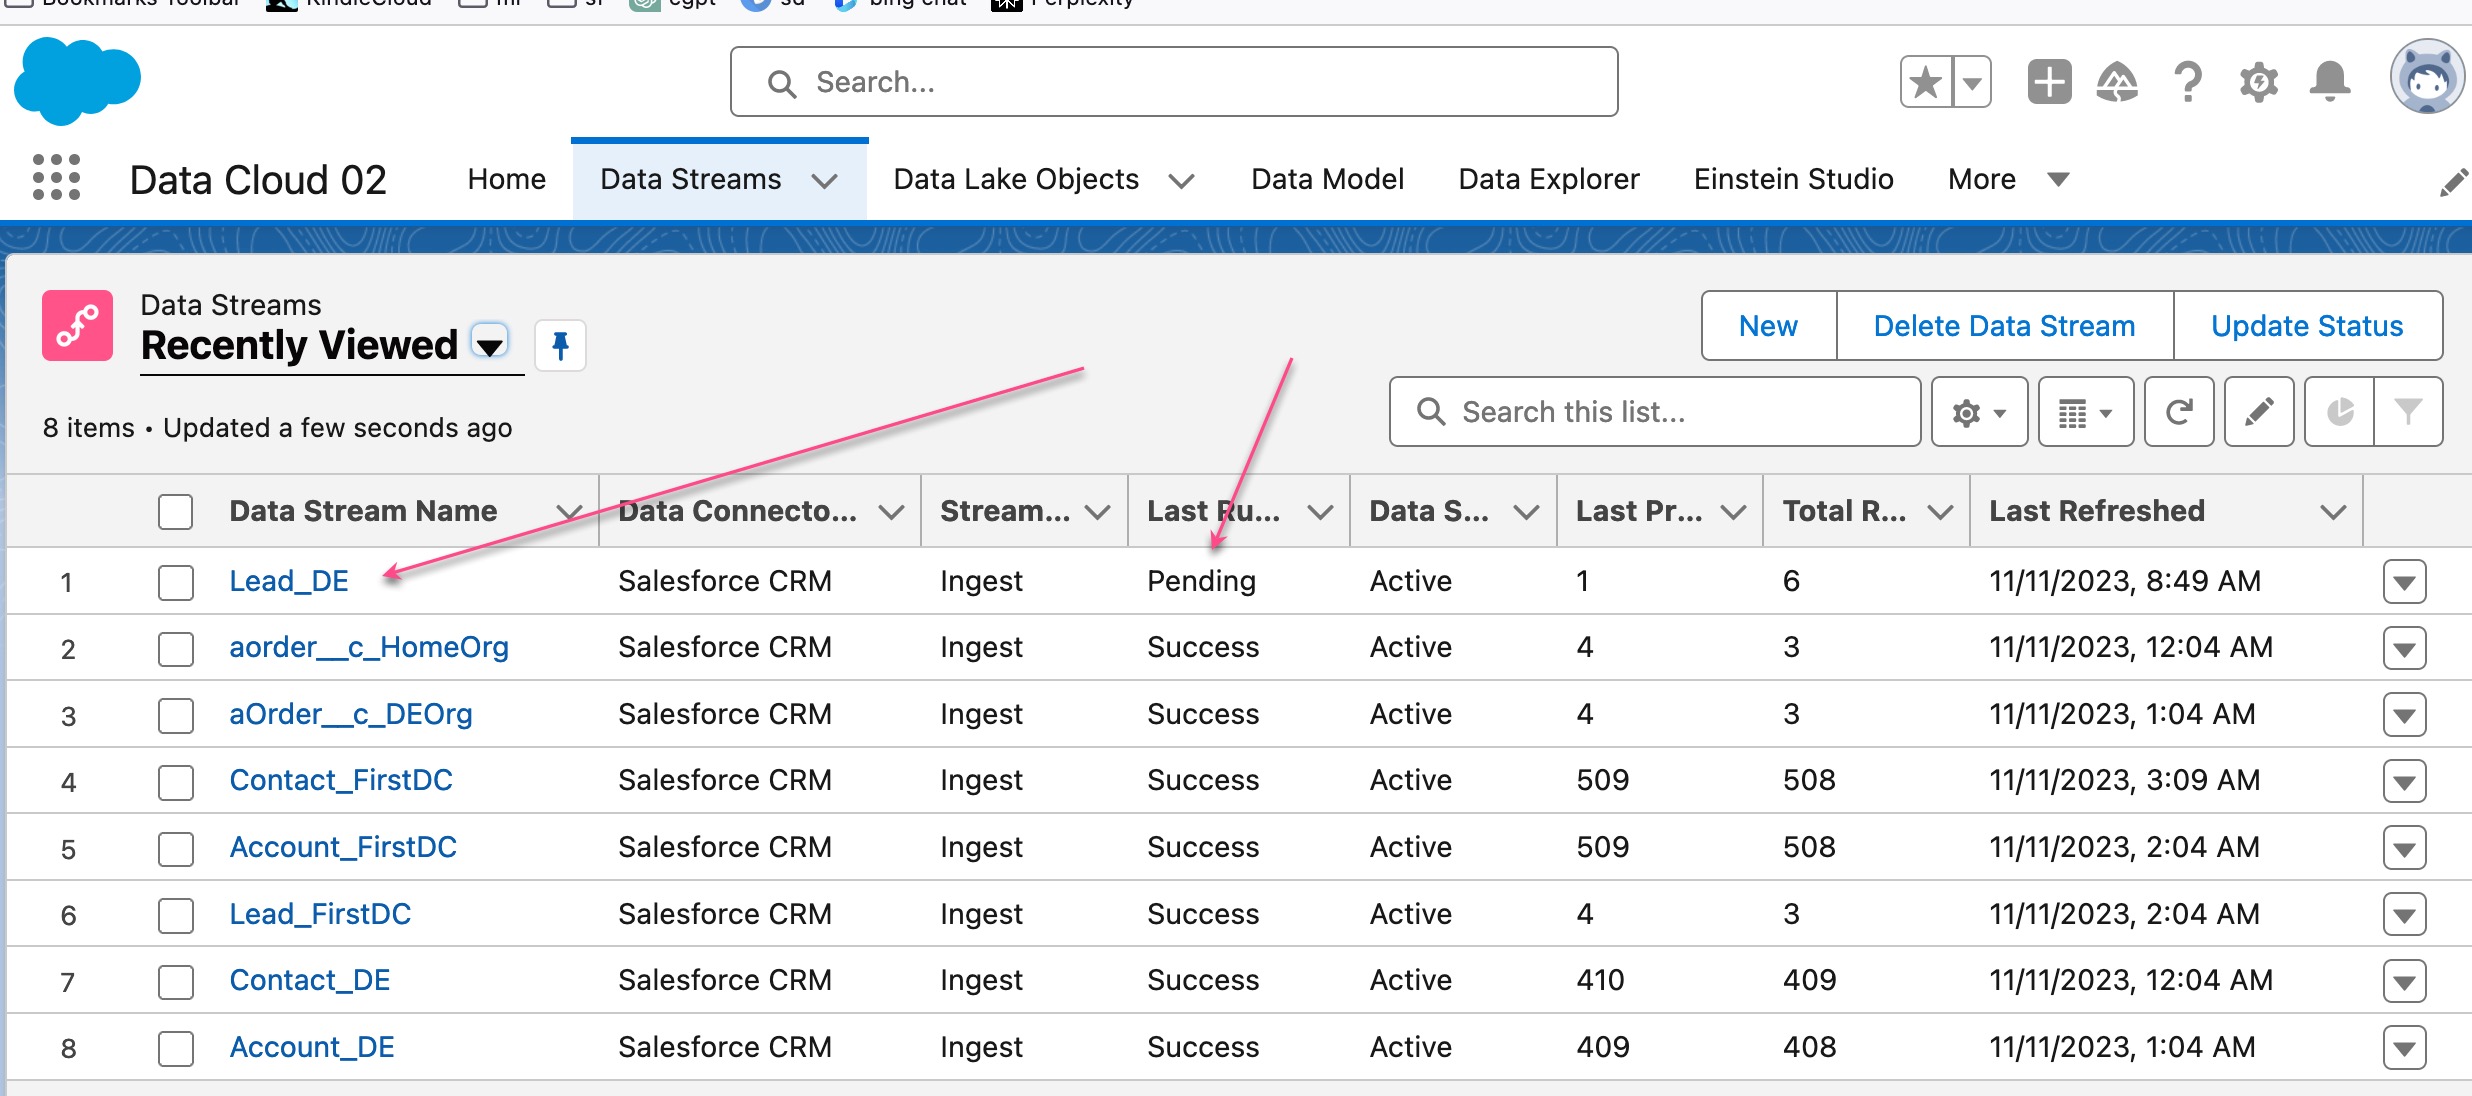This screenshot has width=2472, height=1096.
Task: Open the Notifications bell
Action: [2330, 82]
